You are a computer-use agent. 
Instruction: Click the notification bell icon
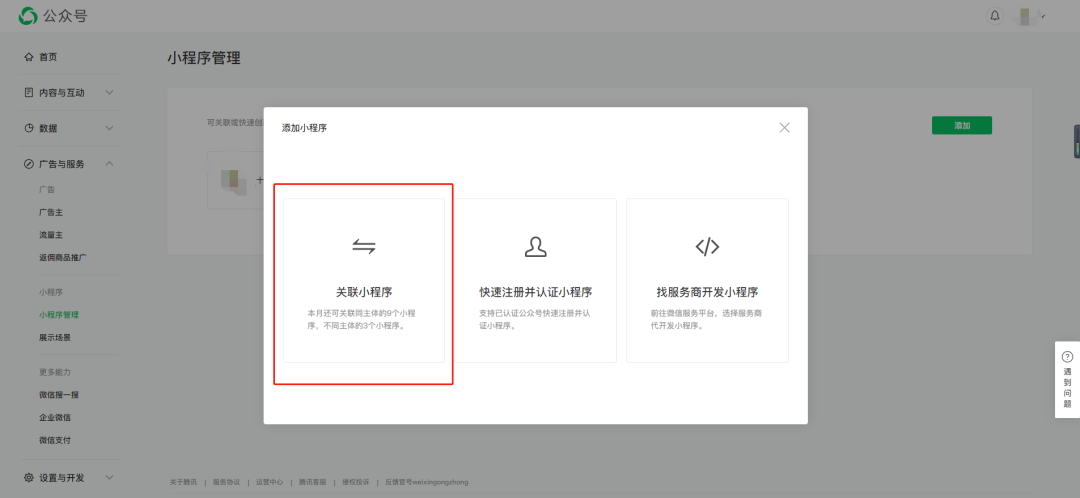tap(995, 15)
